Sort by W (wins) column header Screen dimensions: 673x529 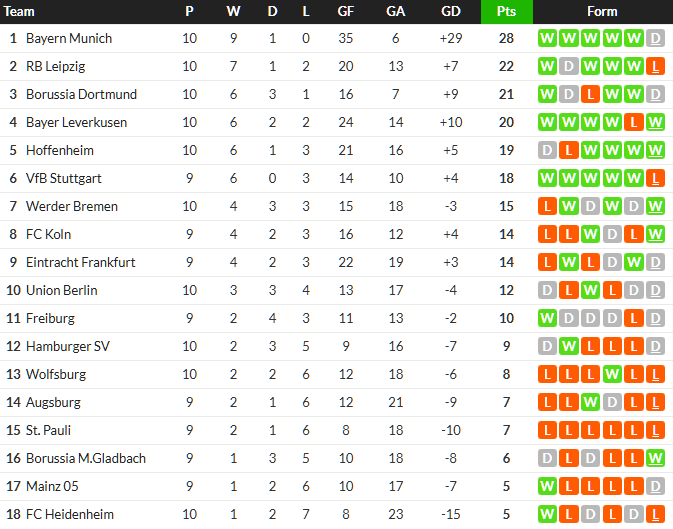tap(233, 12)
